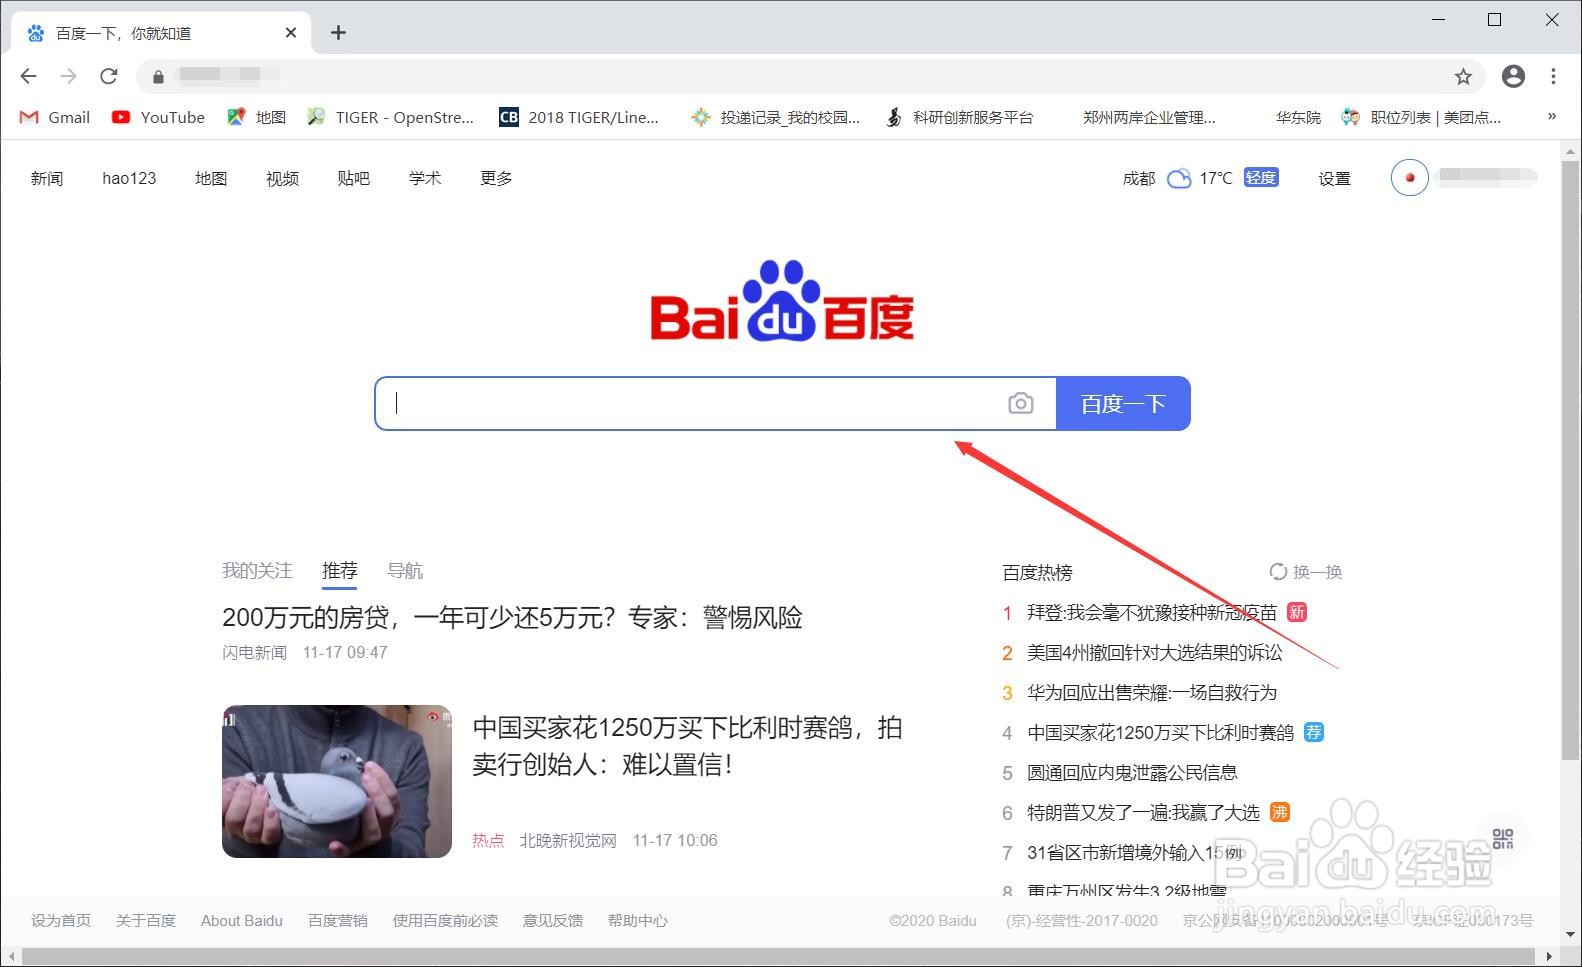Show more bookmarks with the overflow chevron
The image size is (1582, 967).
tap(1552, 116)
